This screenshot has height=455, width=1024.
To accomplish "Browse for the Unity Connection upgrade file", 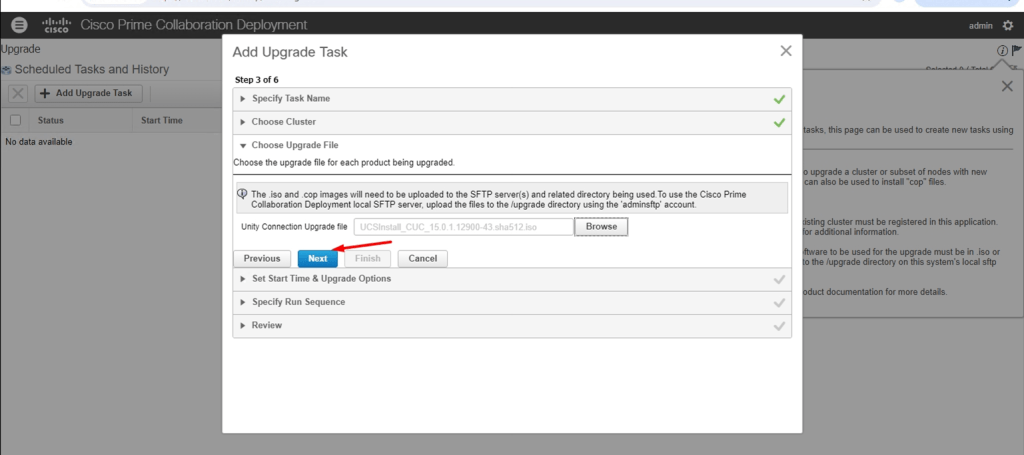I will click(601, 227).
